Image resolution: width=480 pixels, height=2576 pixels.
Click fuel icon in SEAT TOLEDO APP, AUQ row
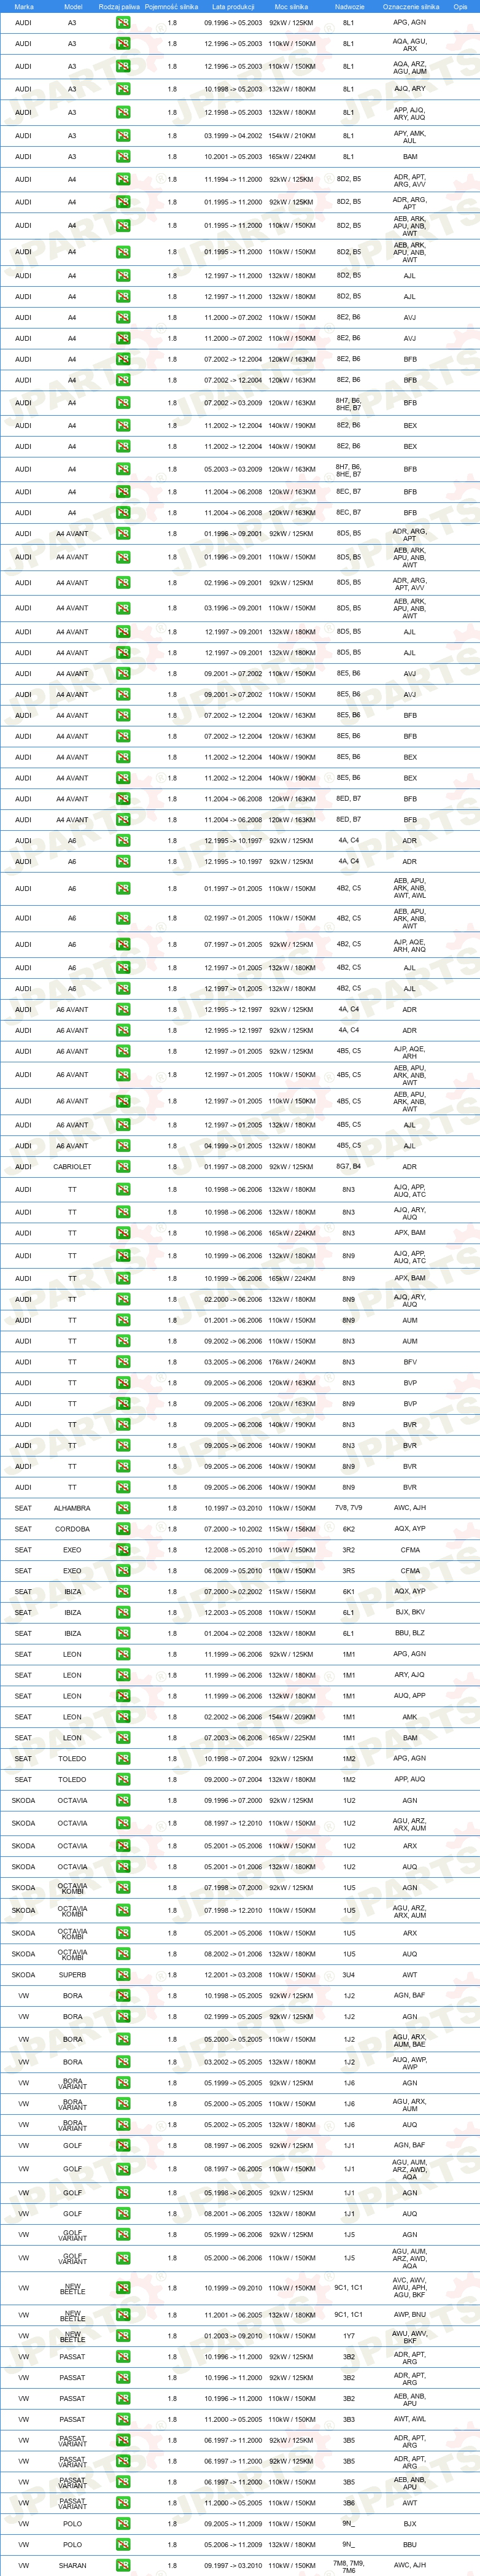(x=122, y=1779)
